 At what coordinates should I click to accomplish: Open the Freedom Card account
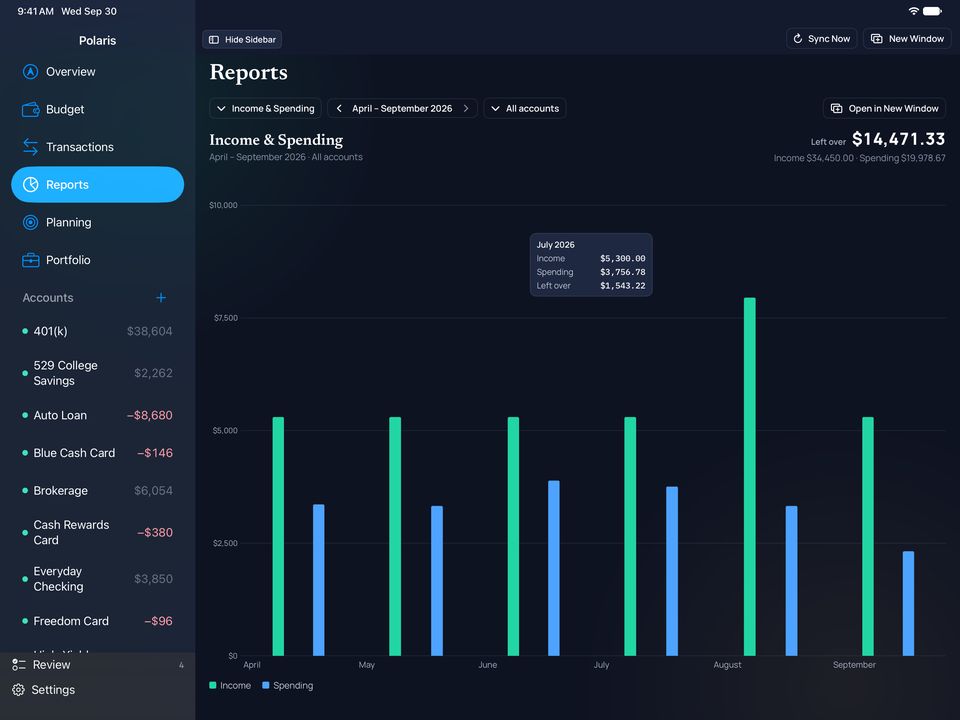coord(97,621)
